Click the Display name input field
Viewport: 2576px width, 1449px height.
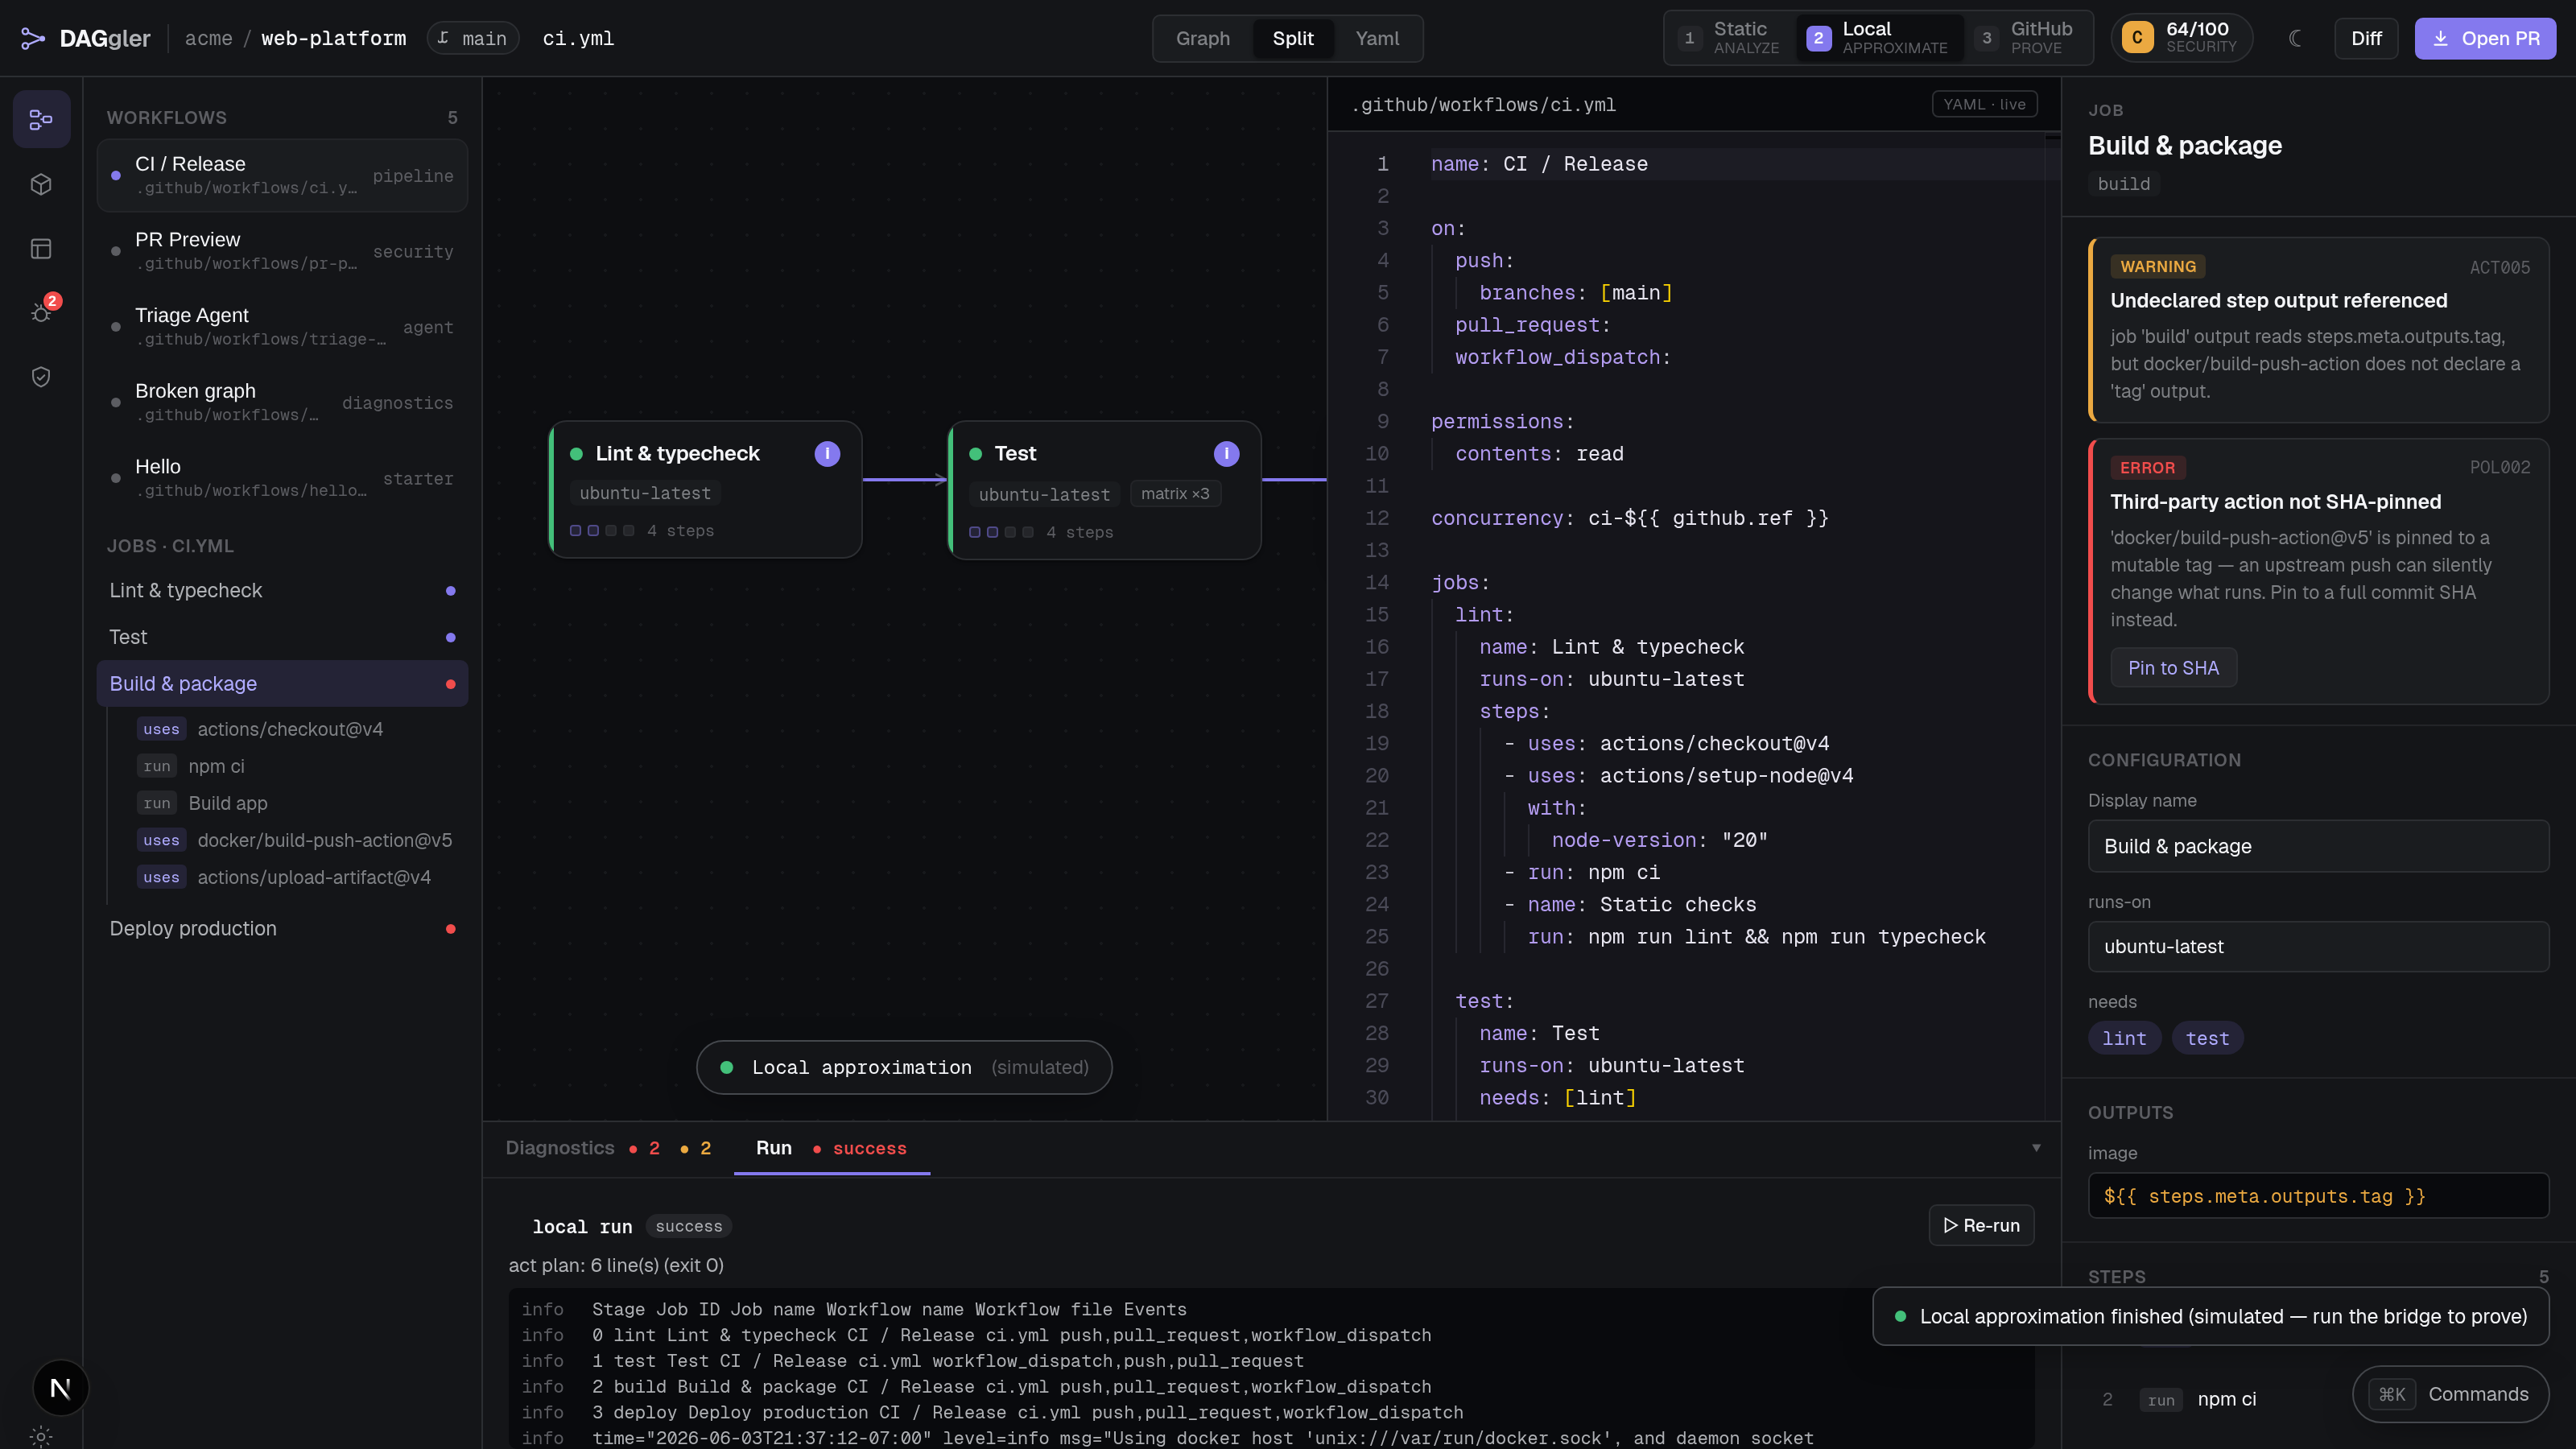click(2318, 846)
